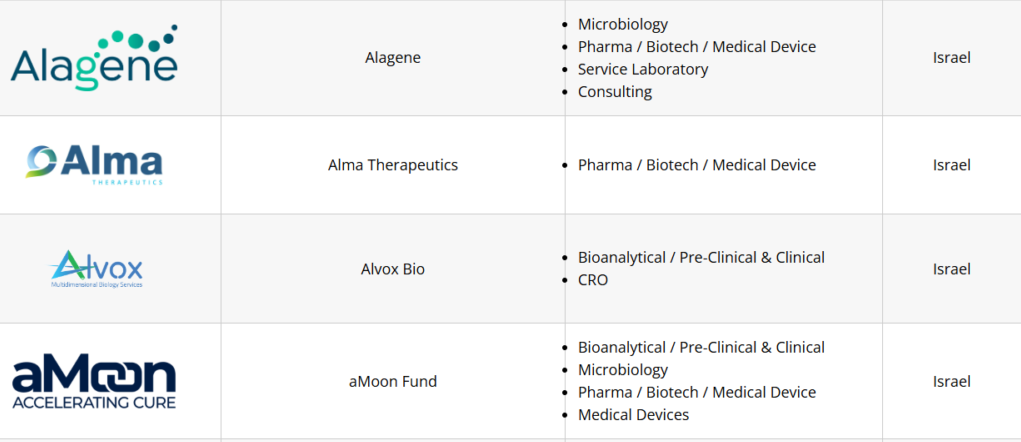
Task: Click the Alvox Bio logo
Action: pos(97,269)
